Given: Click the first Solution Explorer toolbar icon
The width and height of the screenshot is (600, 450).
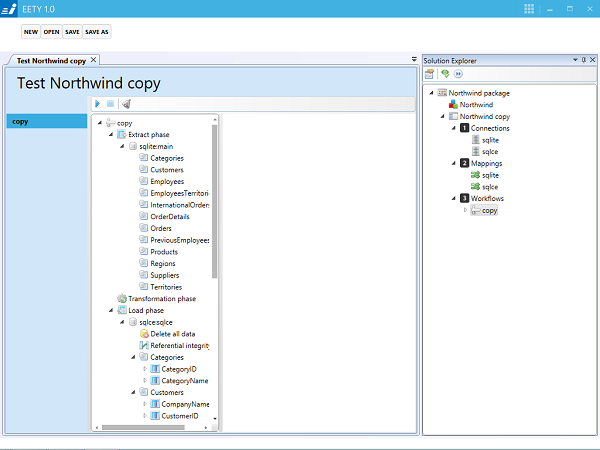Looking at the screenshot, I should pos(429,73).
